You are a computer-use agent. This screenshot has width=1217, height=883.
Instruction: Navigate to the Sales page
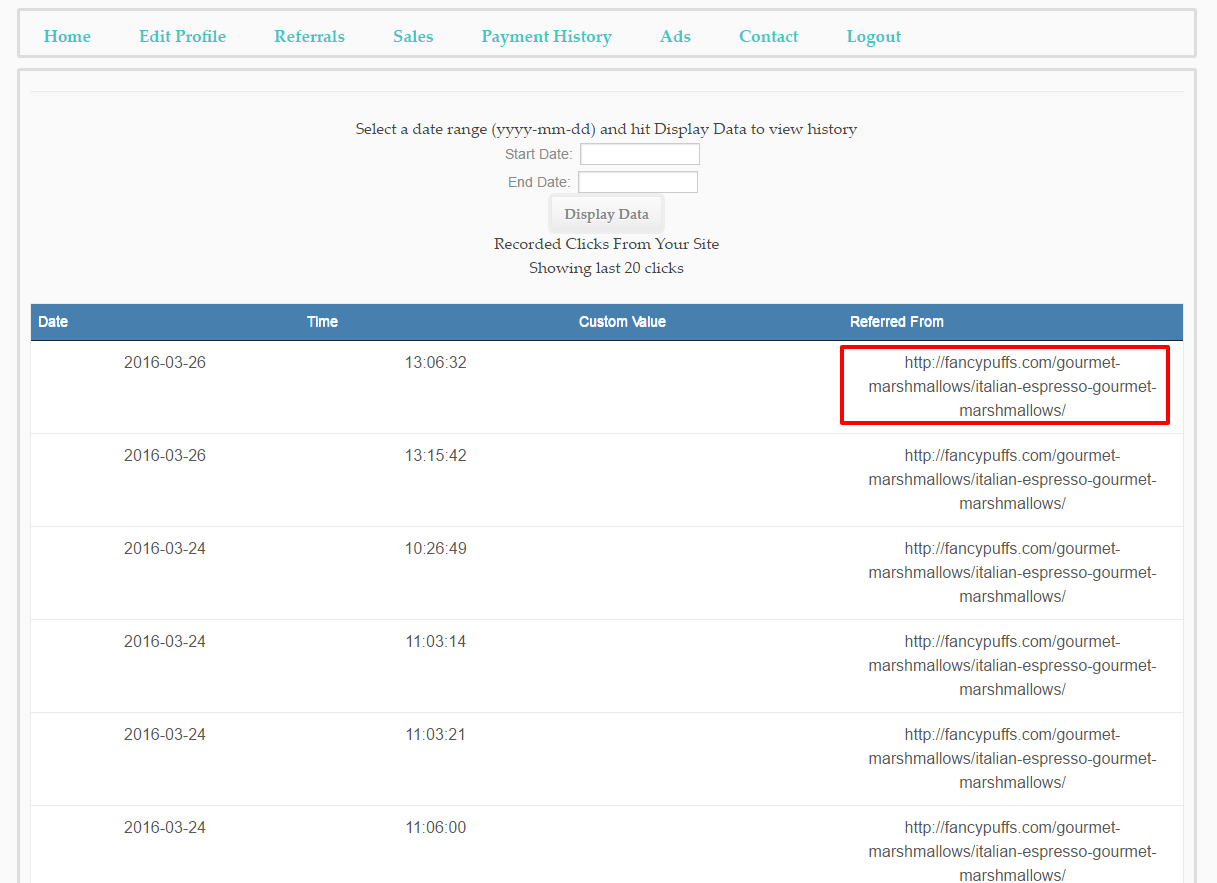[x=413, y=36]
